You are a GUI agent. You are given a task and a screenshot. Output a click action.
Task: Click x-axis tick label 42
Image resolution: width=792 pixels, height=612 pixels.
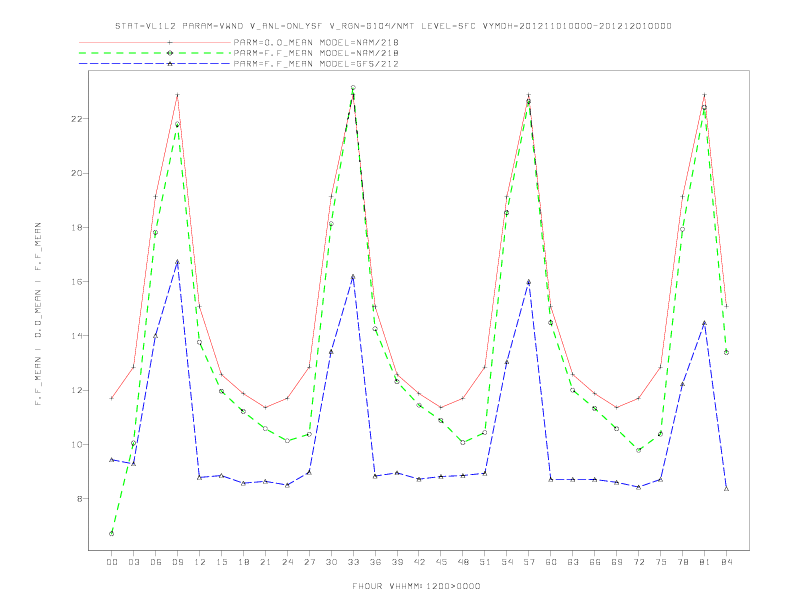pyautogui.click(x=419, y=562)
